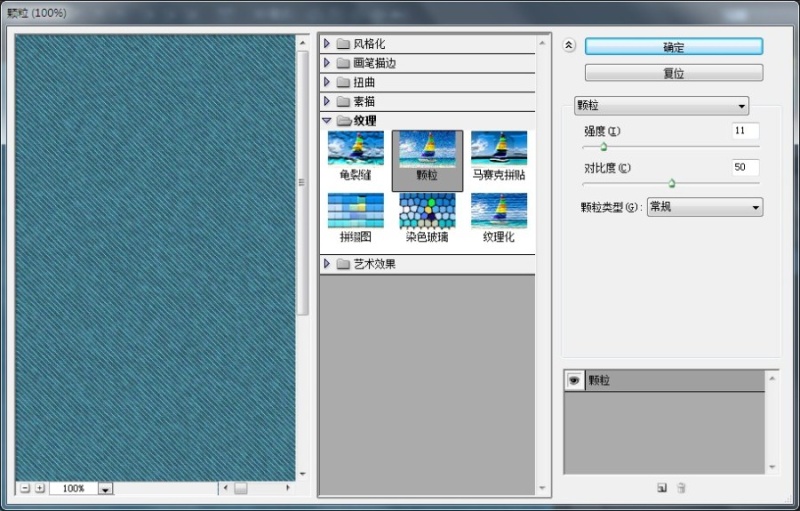Collapse the 纹理 filter folder
This screenshot has width=800, height=511.
click(x=327, y=121)
